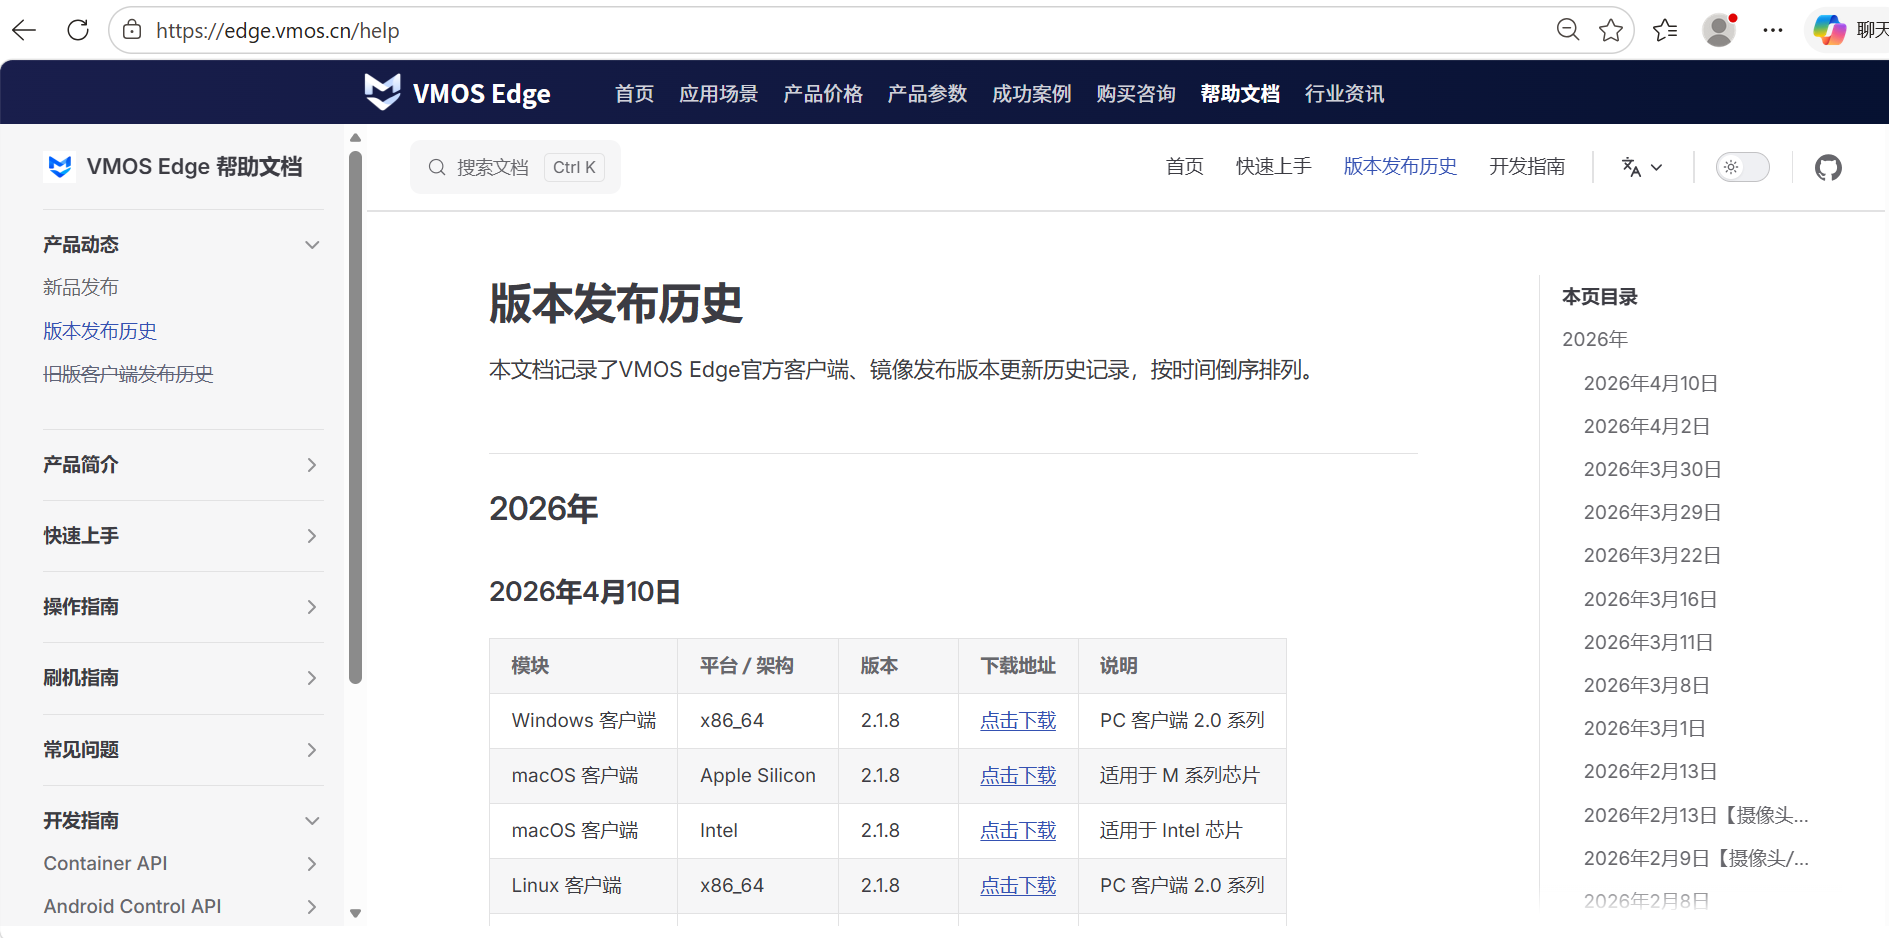The height and width of the screenshot is (938, 1889).
Task: Open 应用场景 in top navigation
Action: [718, 93]
